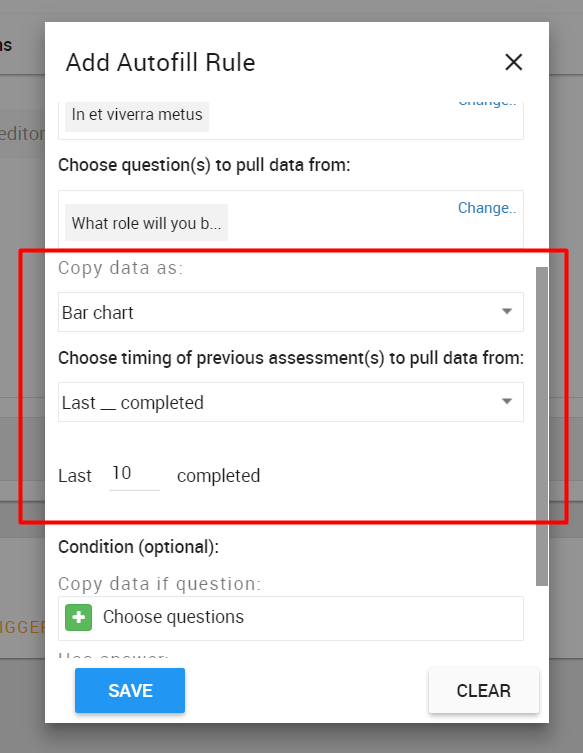Viewport: 583px width, 753px height.
Task: Click the Condition (optional) heading
Action: (x=138, y=547)
